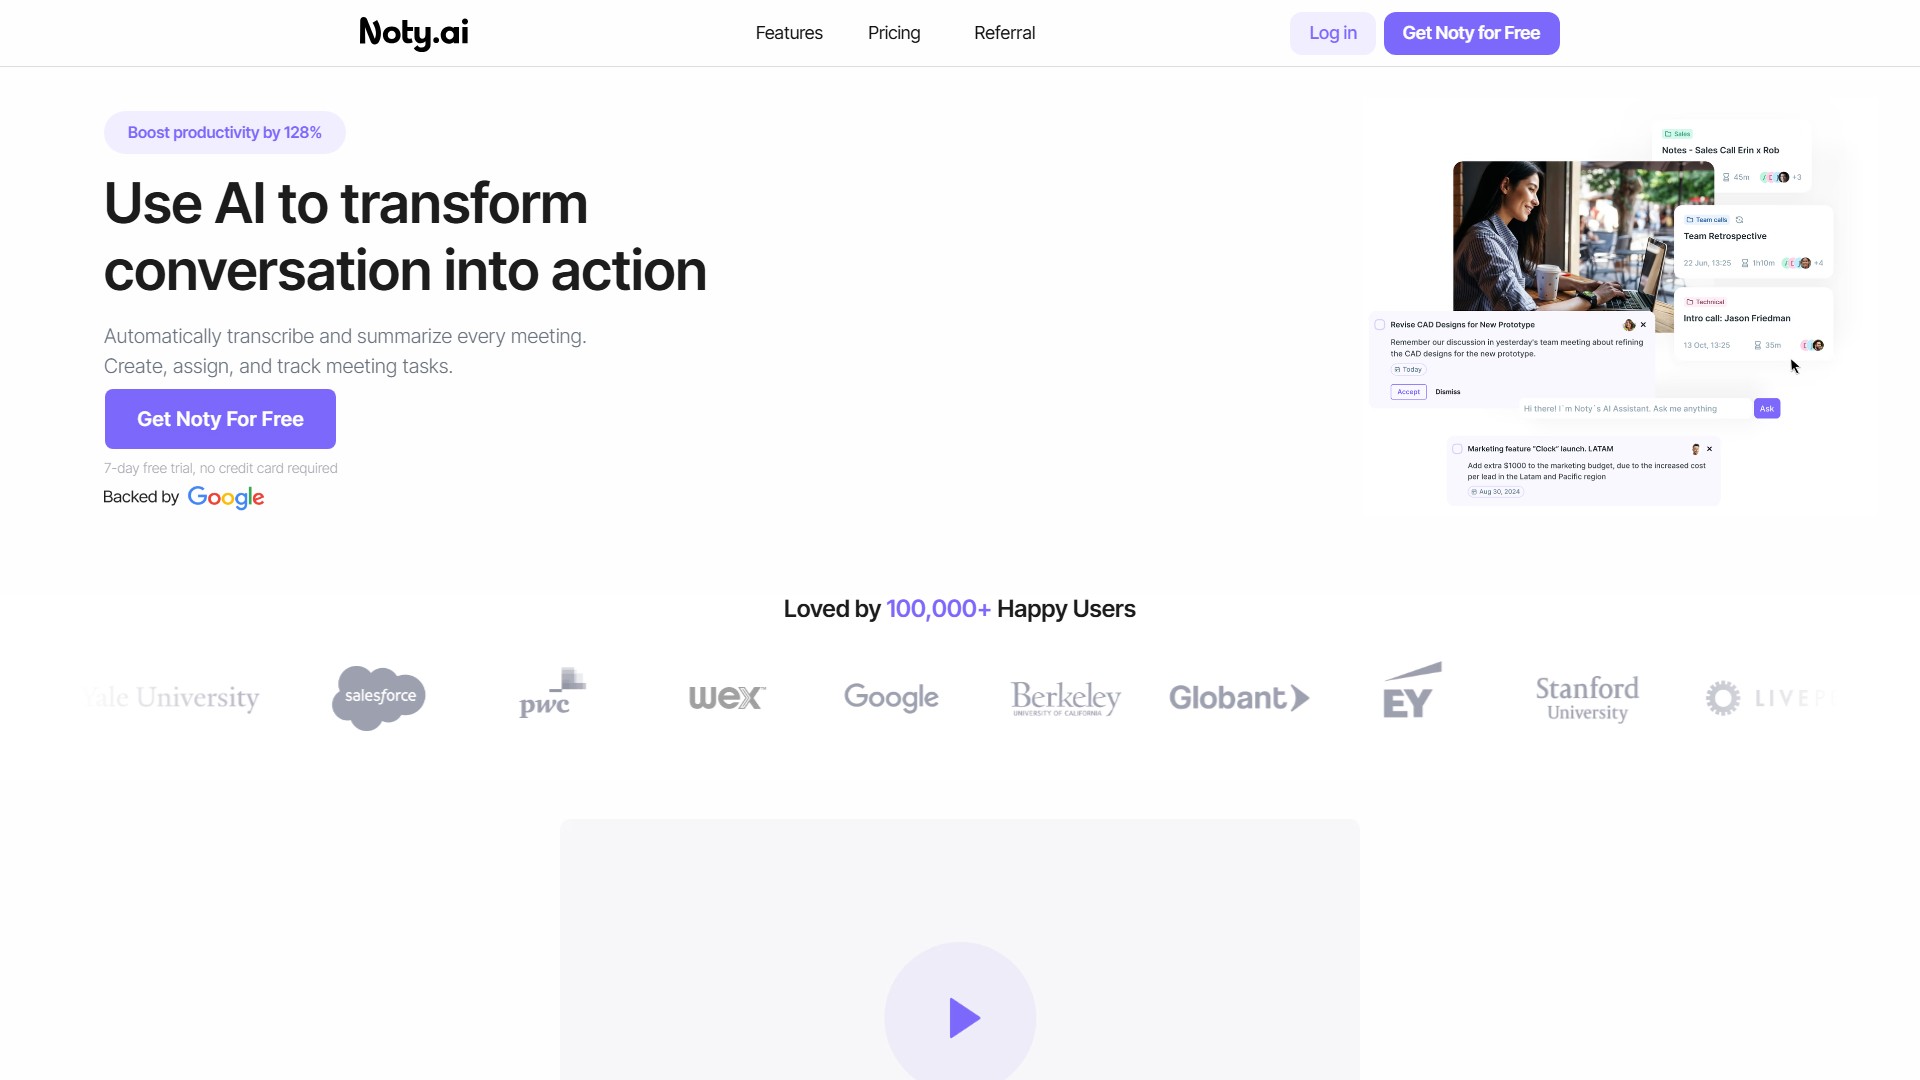Play the demo video
The width and height of the screenshot is (1920, 1080).
click(960, 1017)
